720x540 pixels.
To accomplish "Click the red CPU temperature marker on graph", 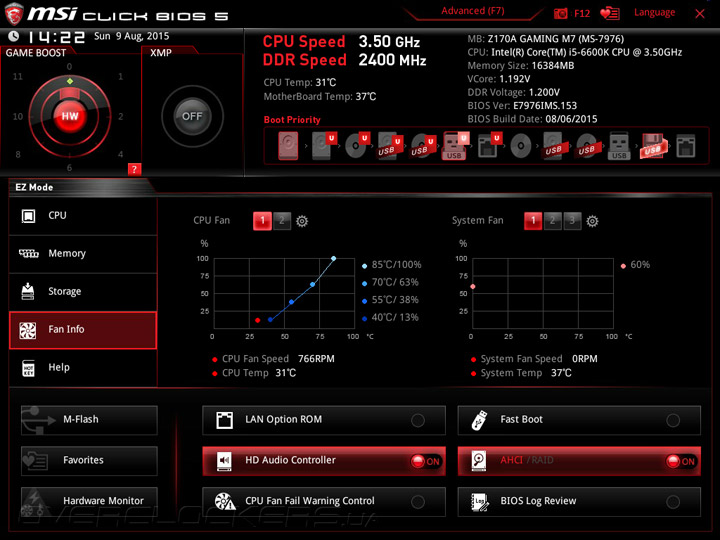I will click(258, 320).
